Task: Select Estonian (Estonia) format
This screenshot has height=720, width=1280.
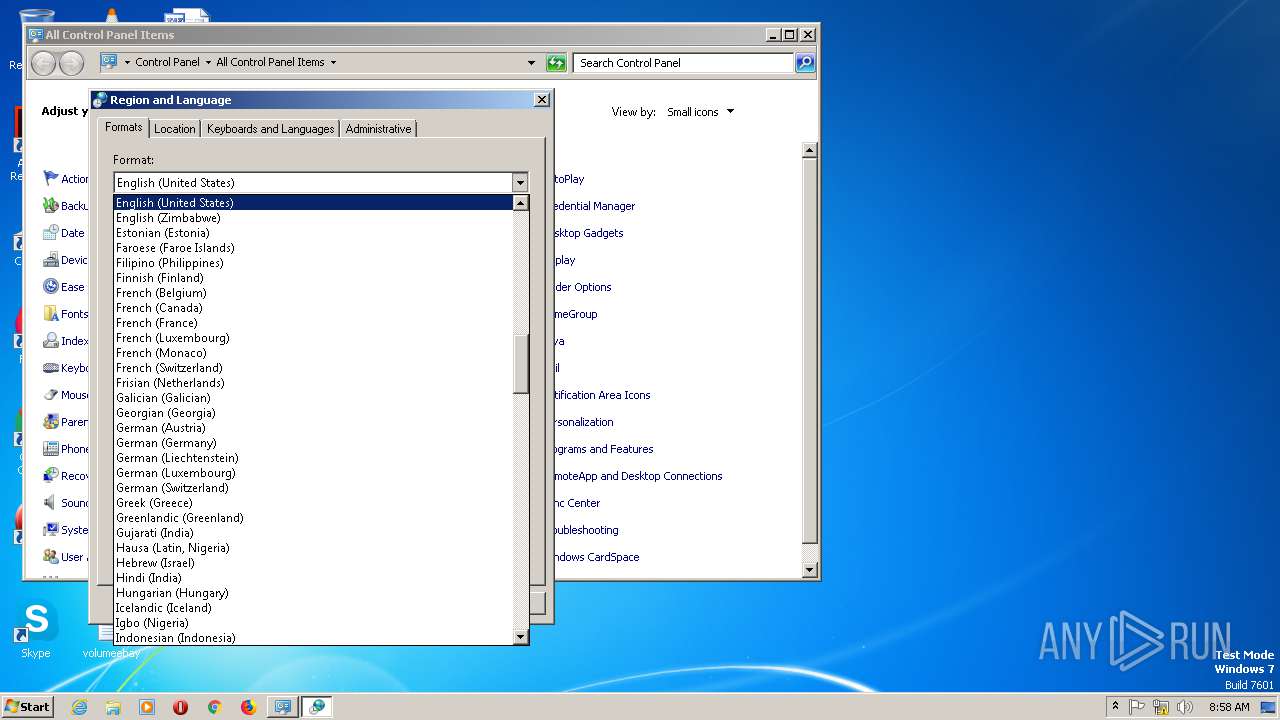Action: (313, 233)
